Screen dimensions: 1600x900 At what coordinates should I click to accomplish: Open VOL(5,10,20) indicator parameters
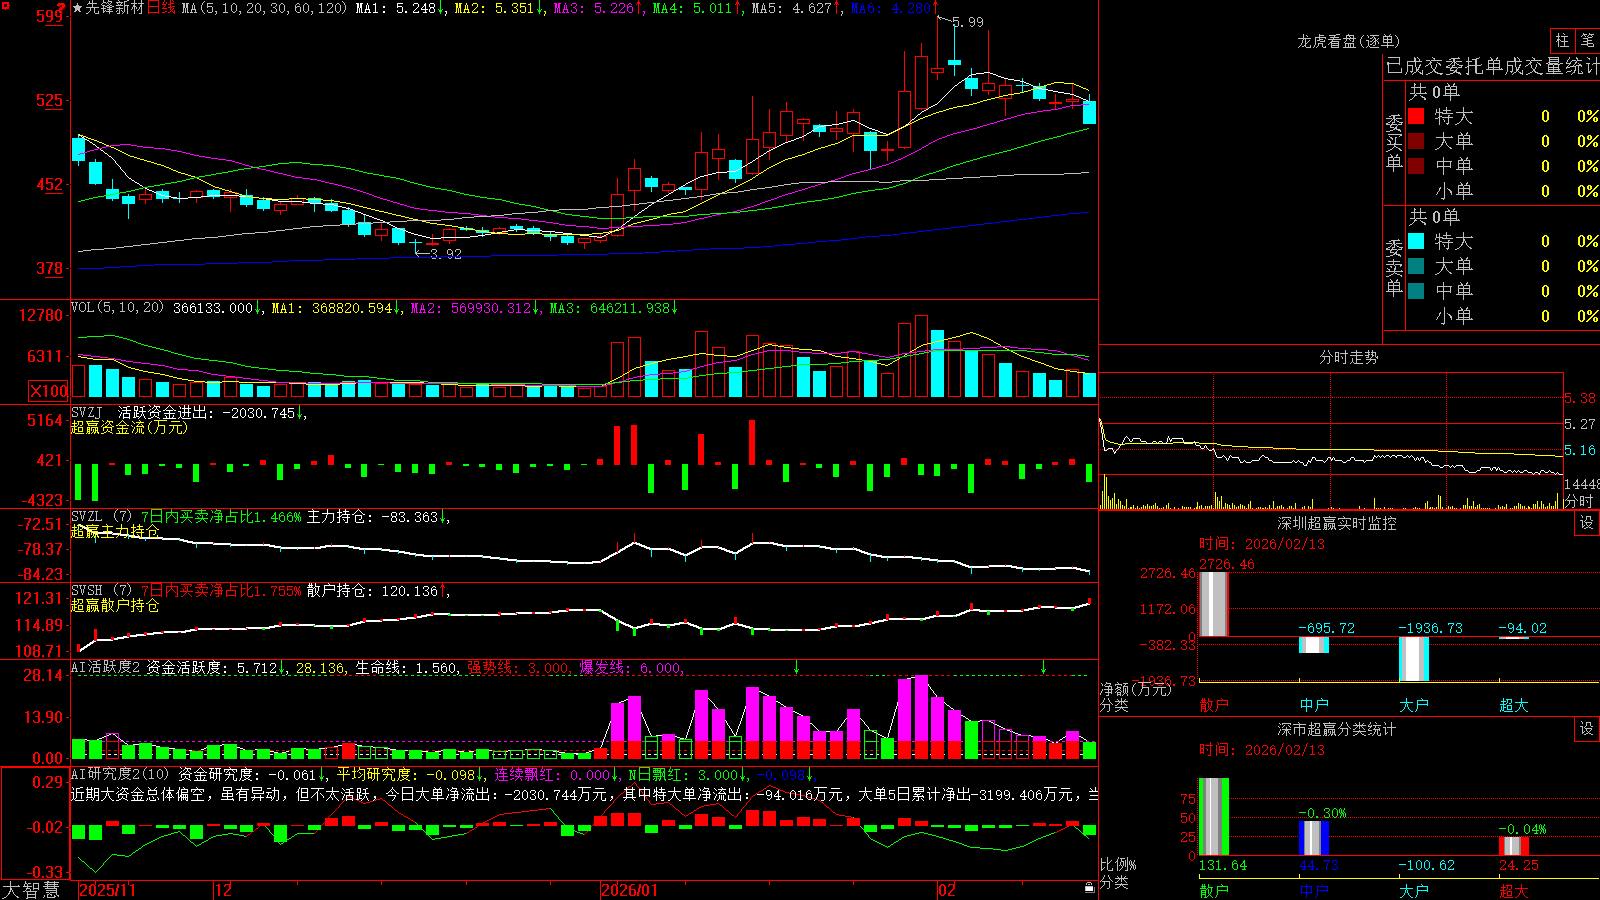coord(117,308)
